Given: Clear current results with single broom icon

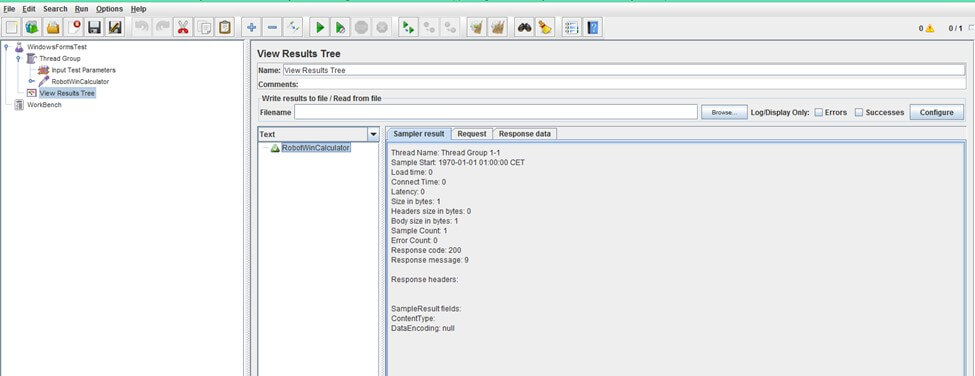Looking at the screenshot, I should pyautogui.click(x=476, y=27).
